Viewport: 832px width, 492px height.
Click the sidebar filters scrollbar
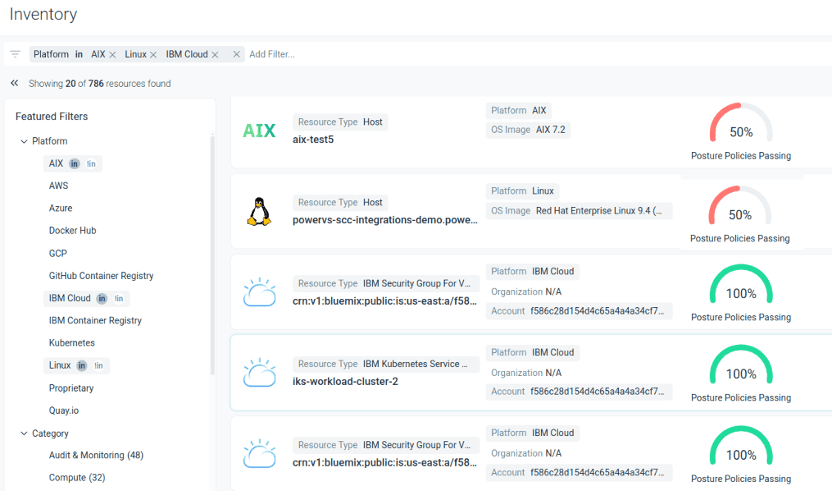point(212,255)
